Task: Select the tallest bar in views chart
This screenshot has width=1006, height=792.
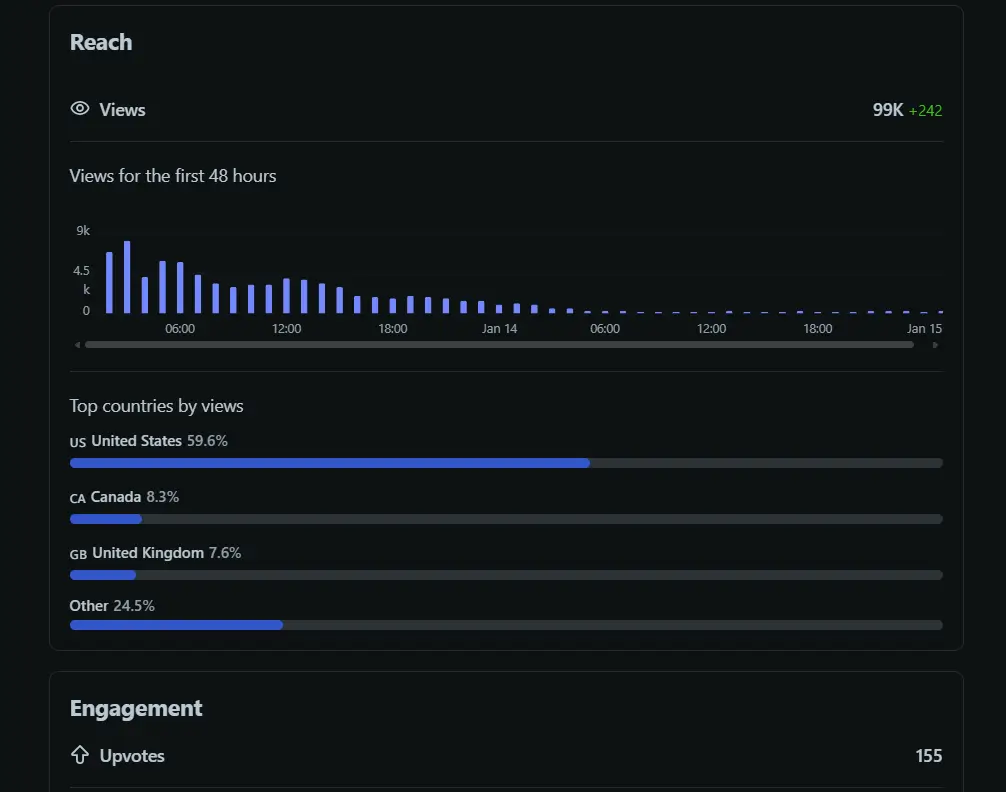Action: 127,277
